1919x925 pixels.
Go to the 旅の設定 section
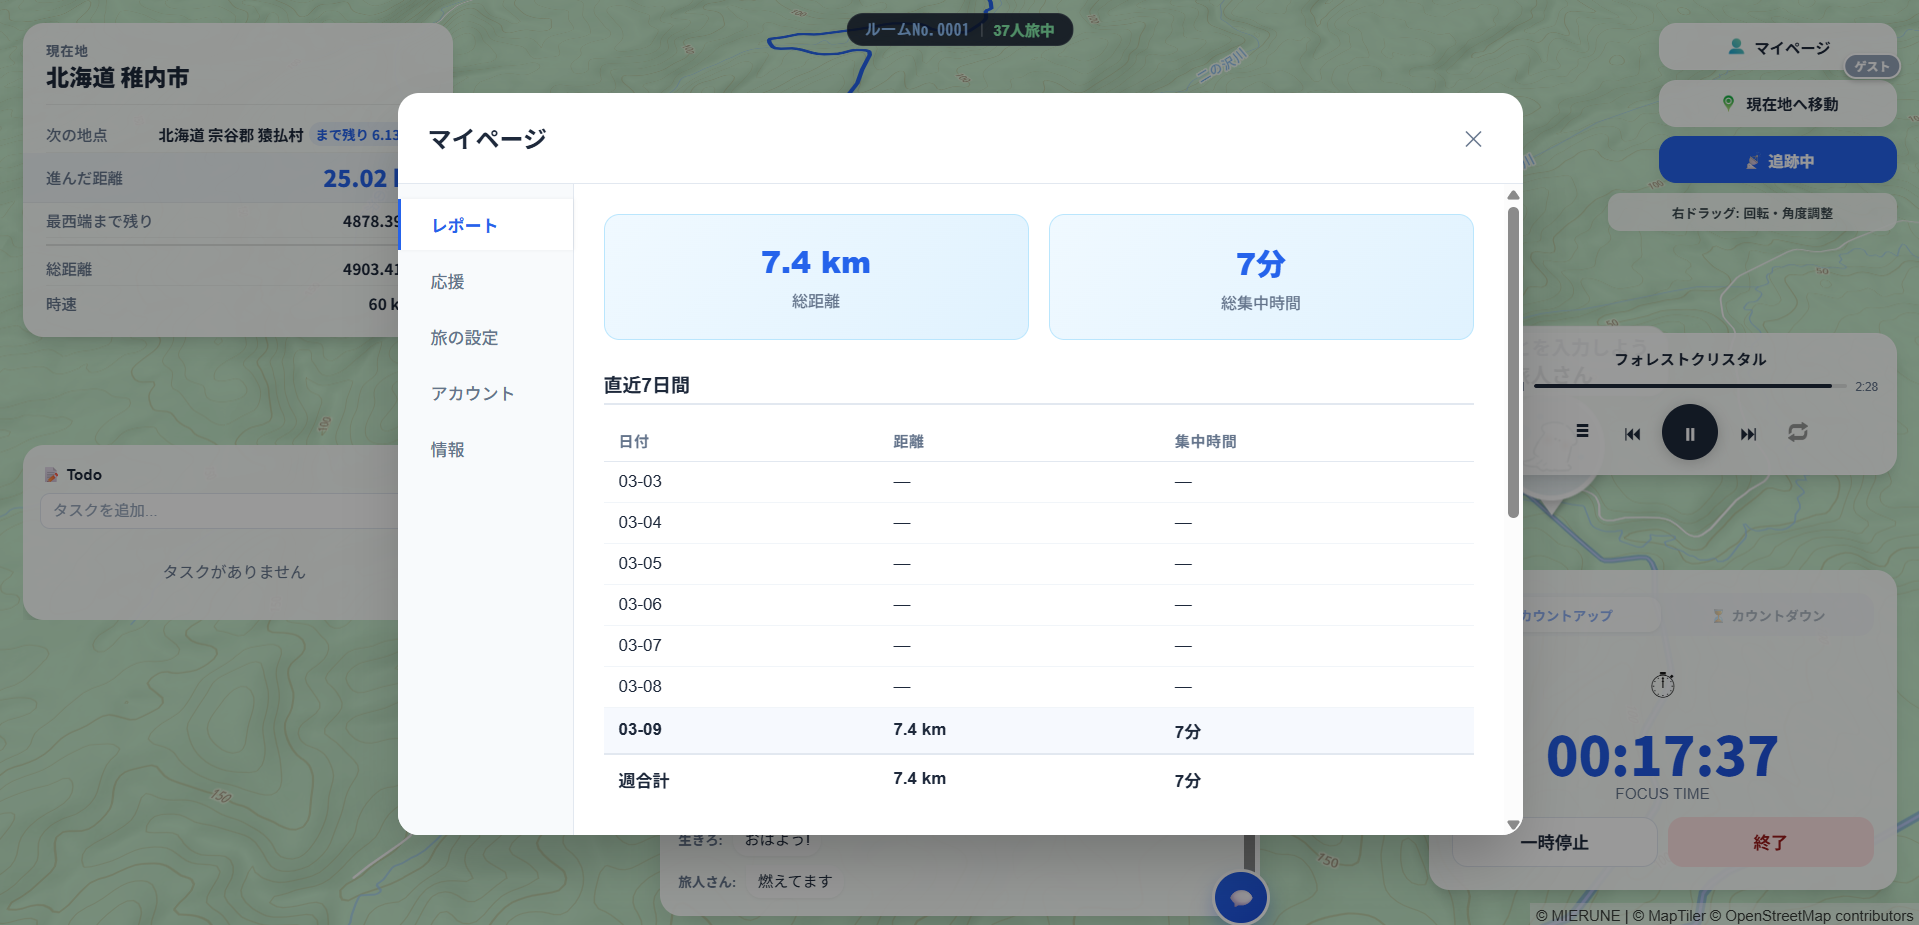464,338
